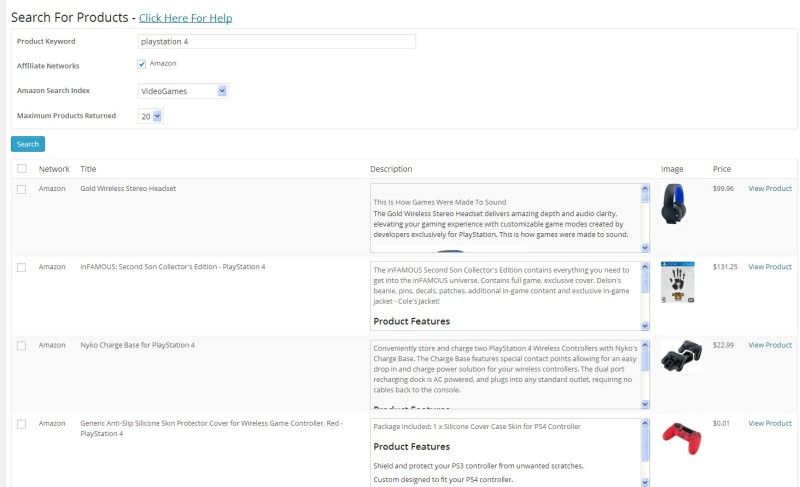Screen dimensions: 800x487
Task: Click scroll-up arrow in headset description box
Action: (645, 189)
